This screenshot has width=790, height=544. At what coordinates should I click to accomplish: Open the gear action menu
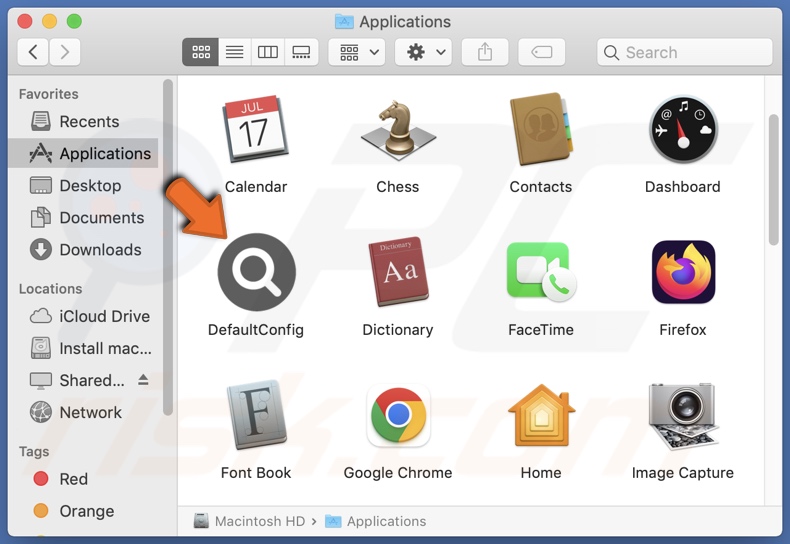(424, 52)
